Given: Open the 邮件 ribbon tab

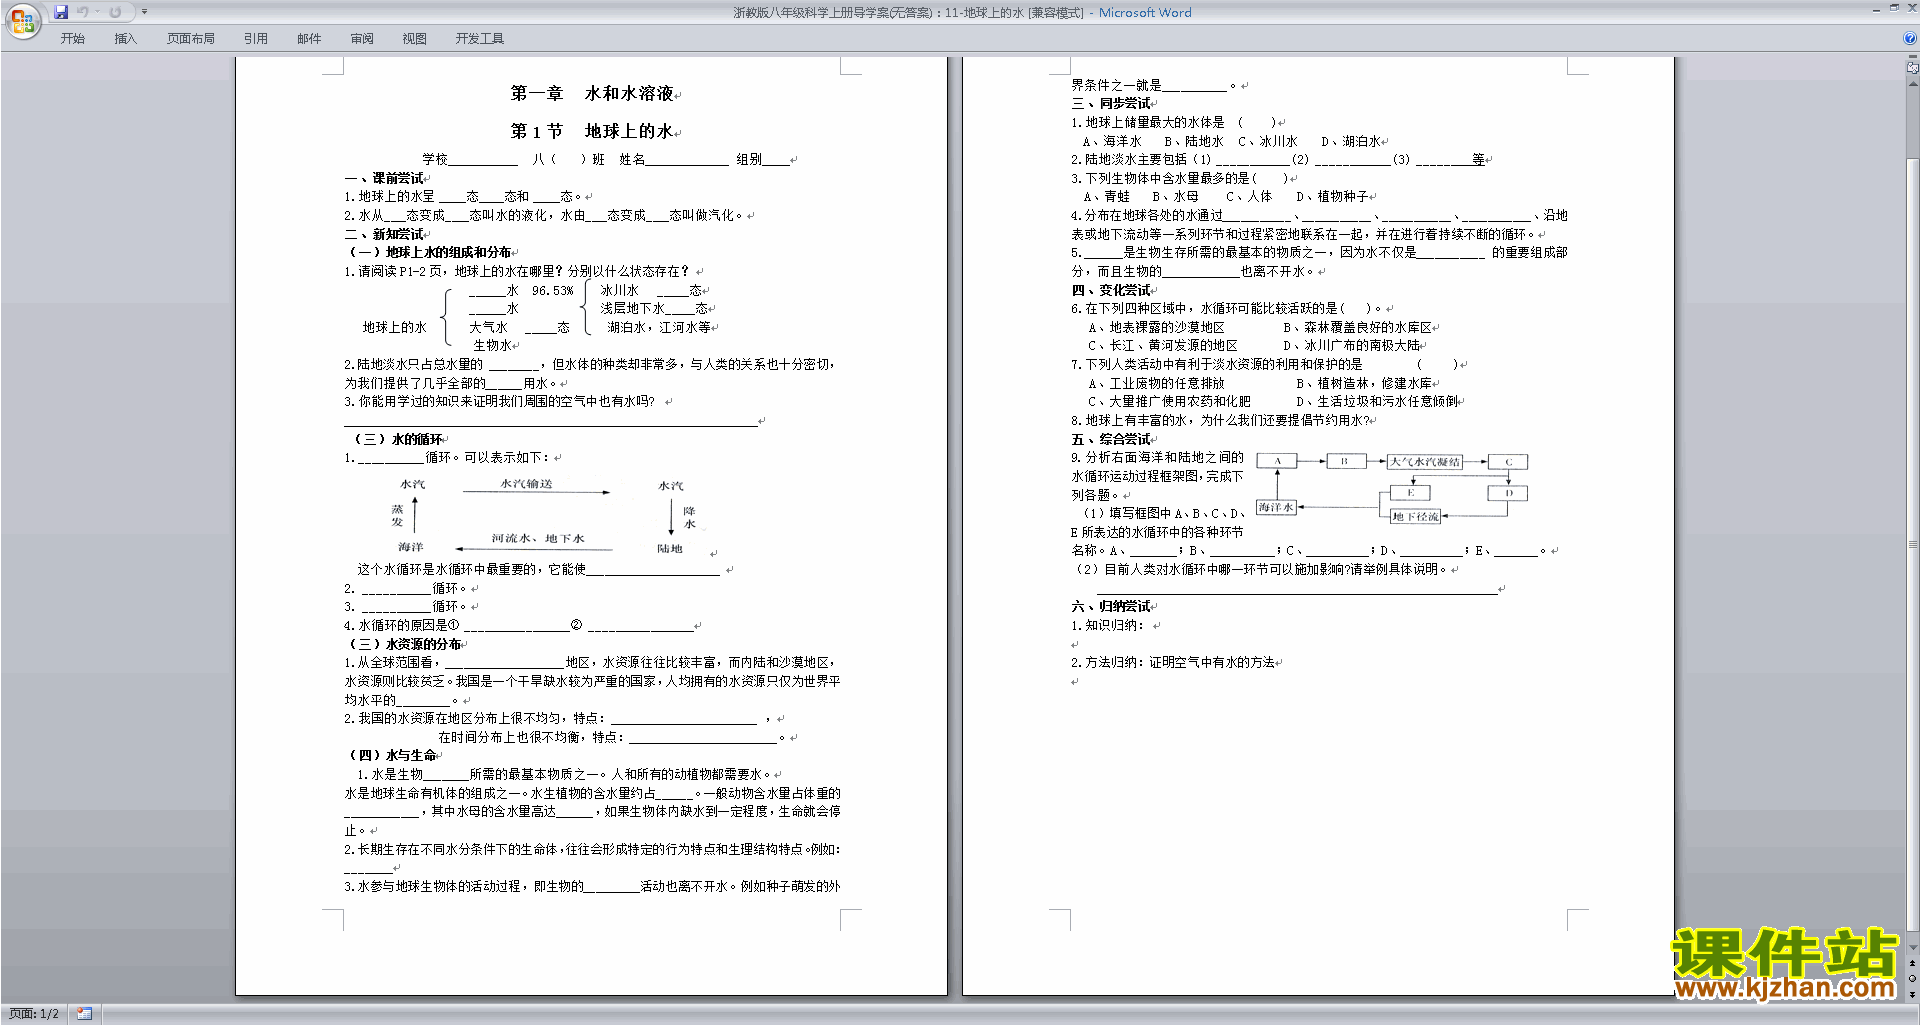Looking at the screenshot, I should 309,39.
